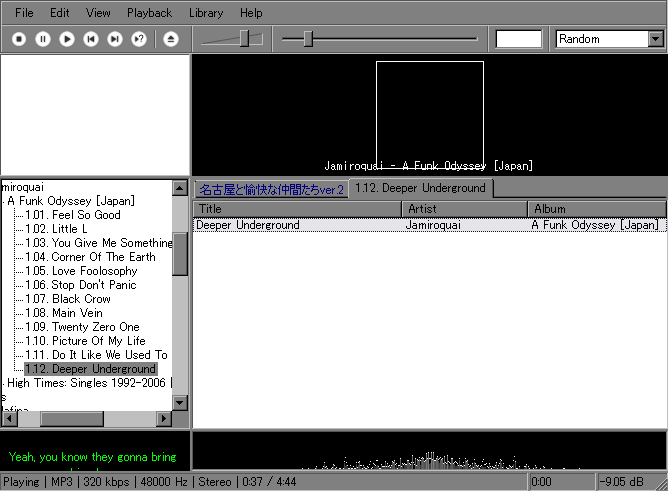Open the Edit menu
This screenshot has height=491, width=668.
(60, 13)
